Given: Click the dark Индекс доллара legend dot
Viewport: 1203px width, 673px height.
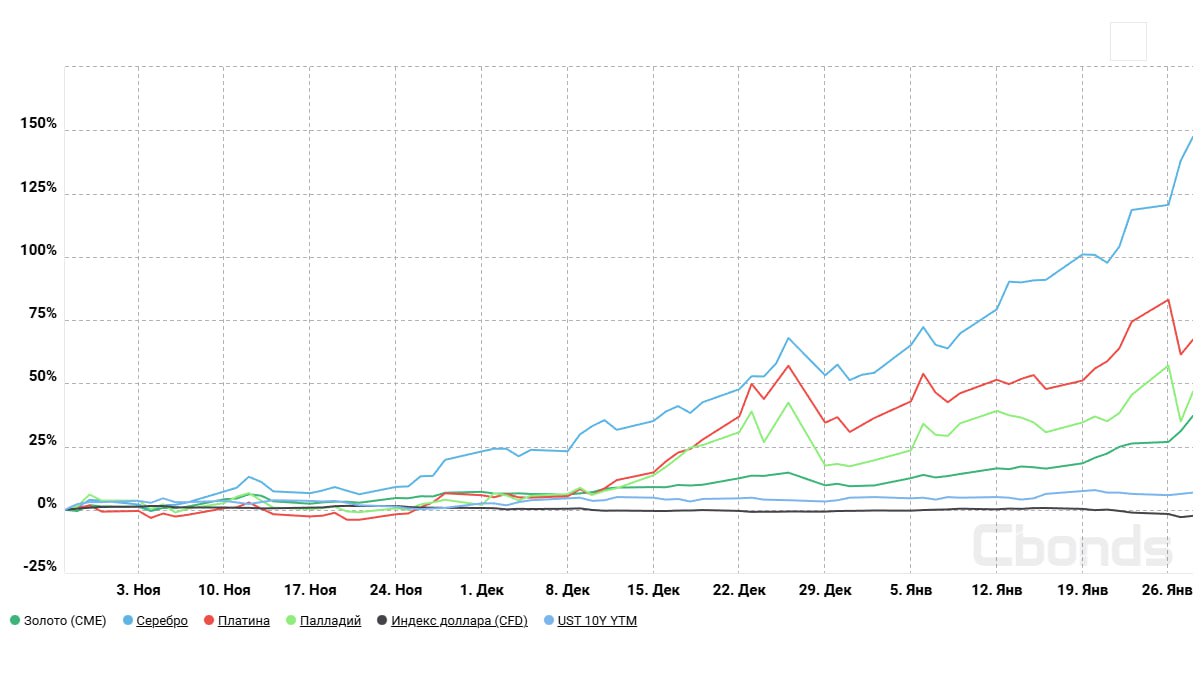Looking at the screenshot, I should (x=382, y=621).
